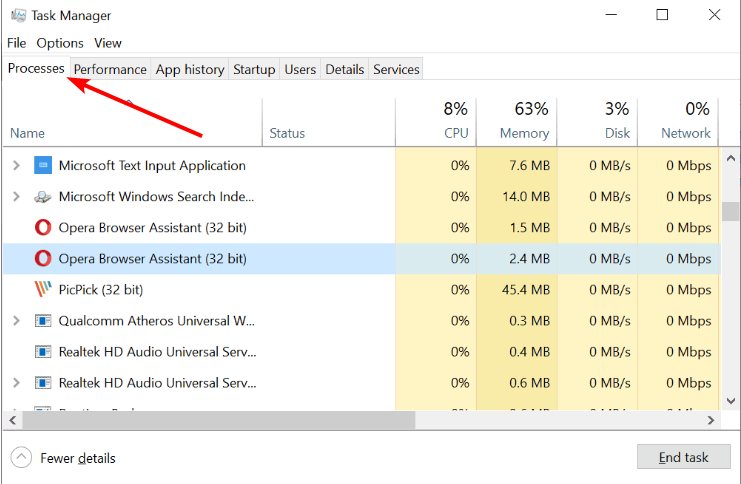The image size is (741, 484).
Task: Expand the Realtek HD Audio 0.6 MB group
Action: [x=17, y=383]
